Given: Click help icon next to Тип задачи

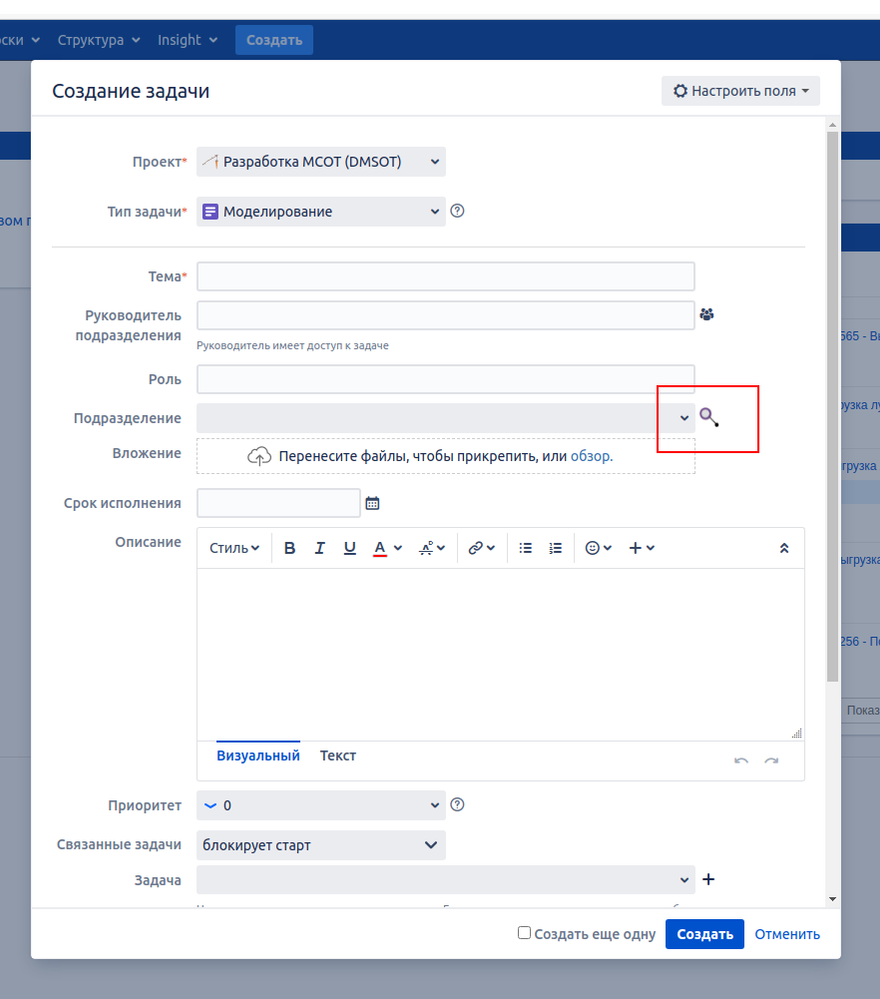Looking at the screenshot, I should [457, 211].
